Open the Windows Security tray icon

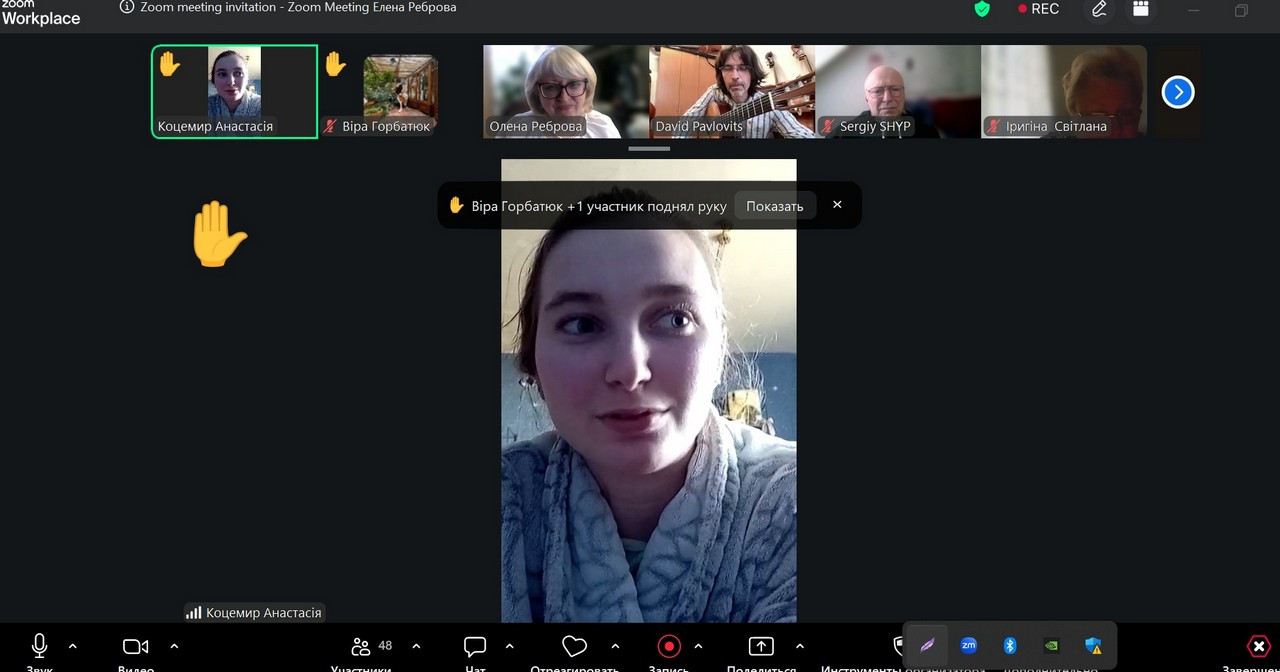pos(1093,645)
